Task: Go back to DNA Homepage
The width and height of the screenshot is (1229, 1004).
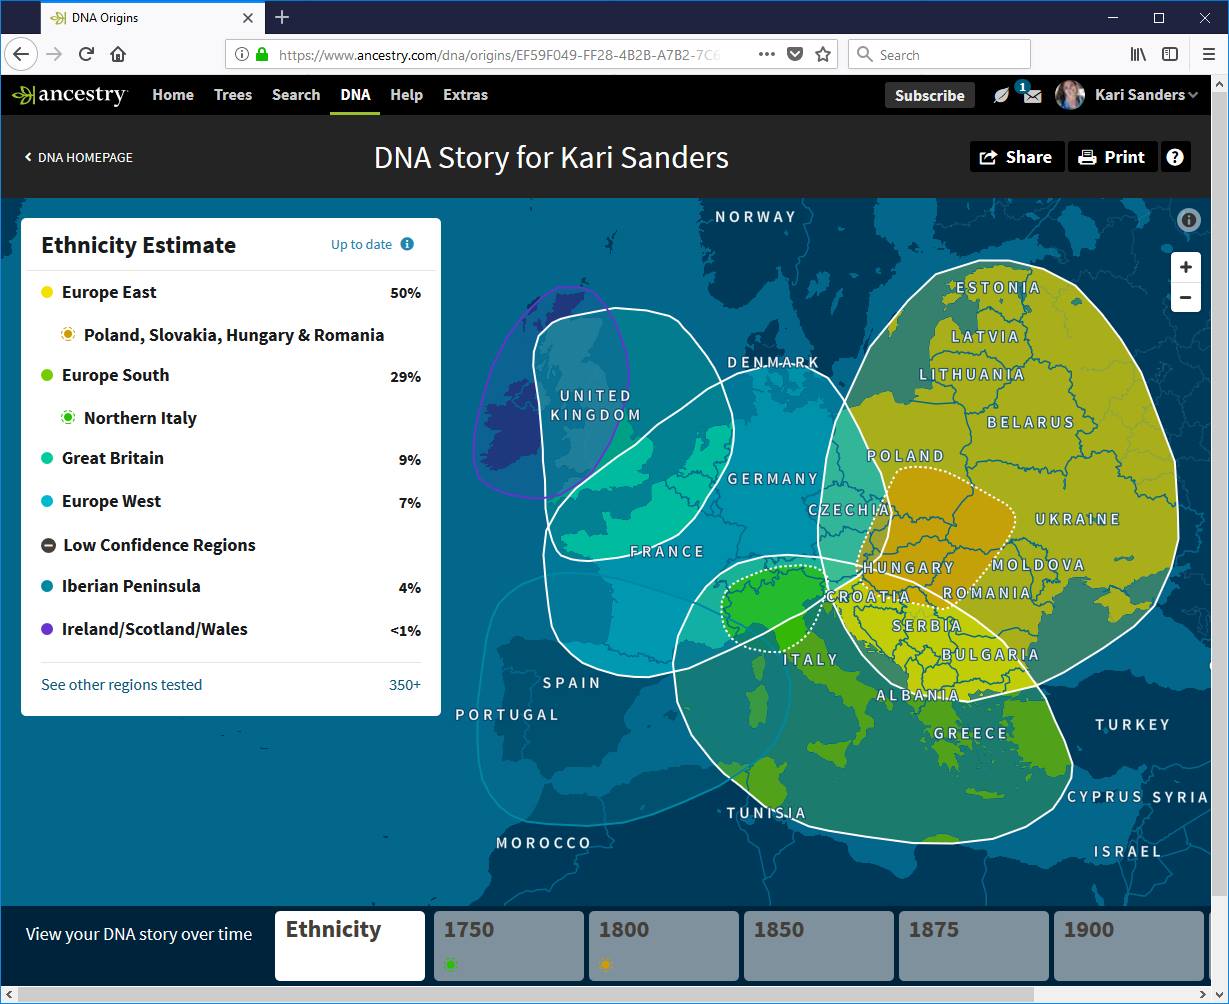Action: point(79,157)
